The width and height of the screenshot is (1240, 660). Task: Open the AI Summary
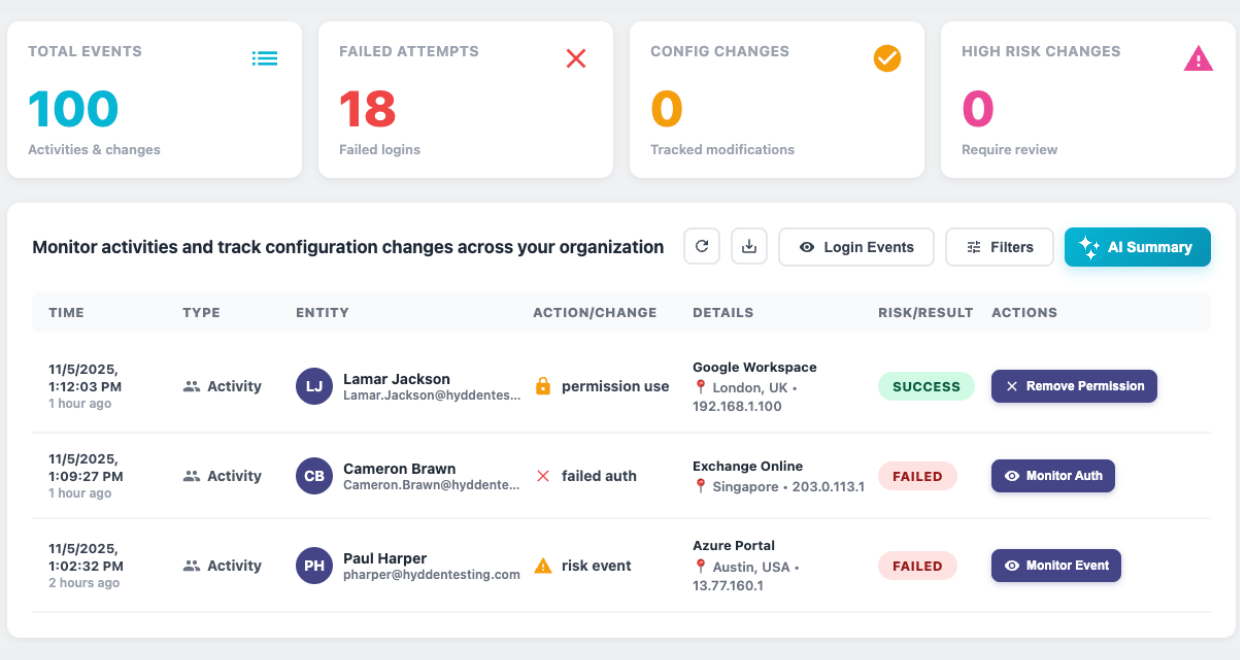(1137, 247)
